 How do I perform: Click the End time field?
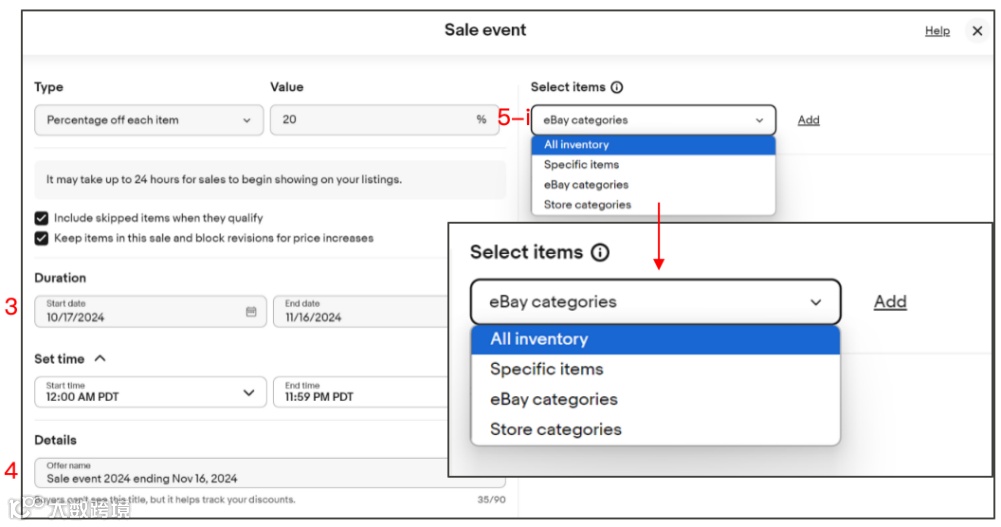[x=360, y=392]
